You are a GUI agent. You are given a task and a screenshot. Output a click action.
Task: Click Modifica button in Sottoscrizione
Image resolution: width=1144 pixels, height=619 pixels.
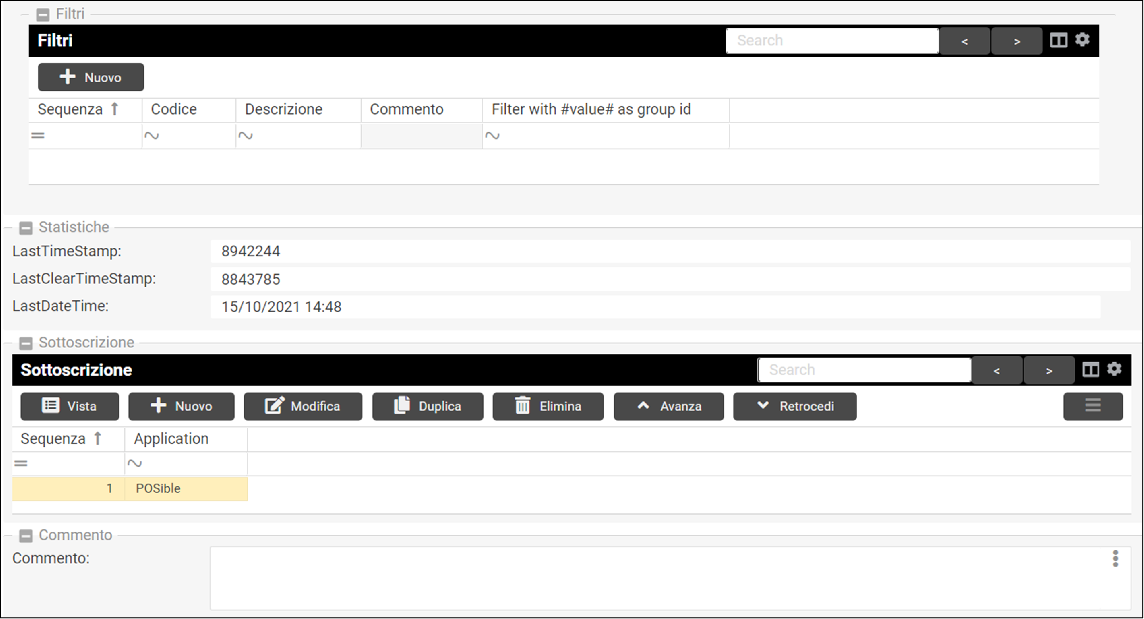click(x=302, y=406)
